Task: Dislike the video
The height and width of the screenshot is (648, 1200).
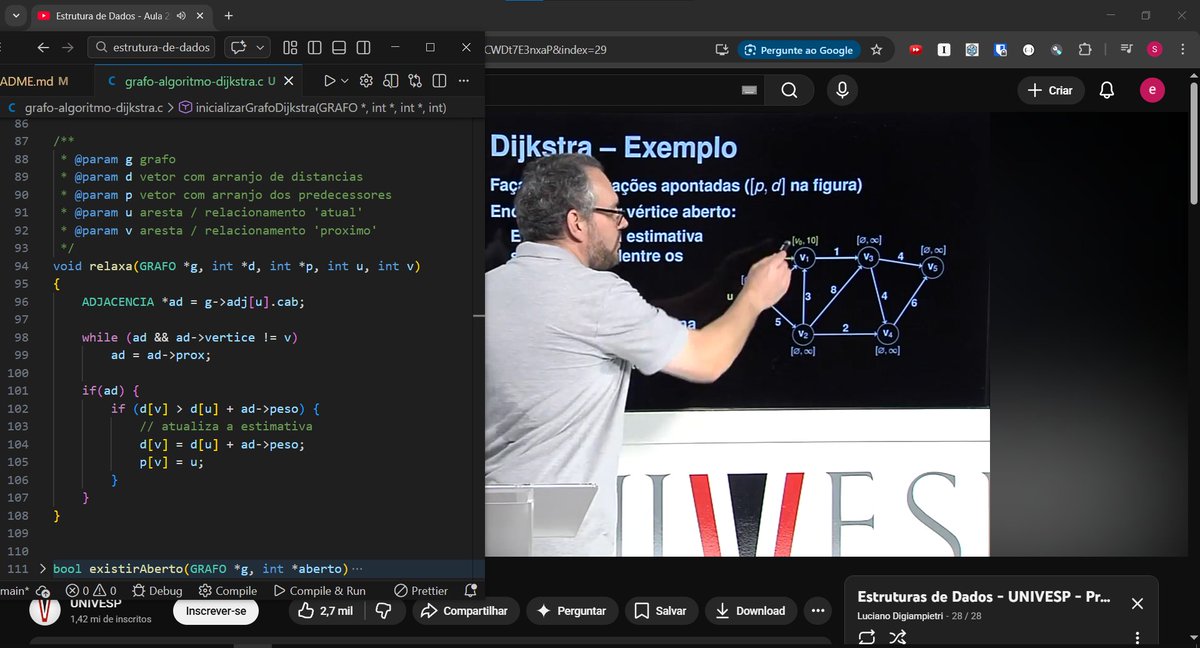Action: (383, 611)
